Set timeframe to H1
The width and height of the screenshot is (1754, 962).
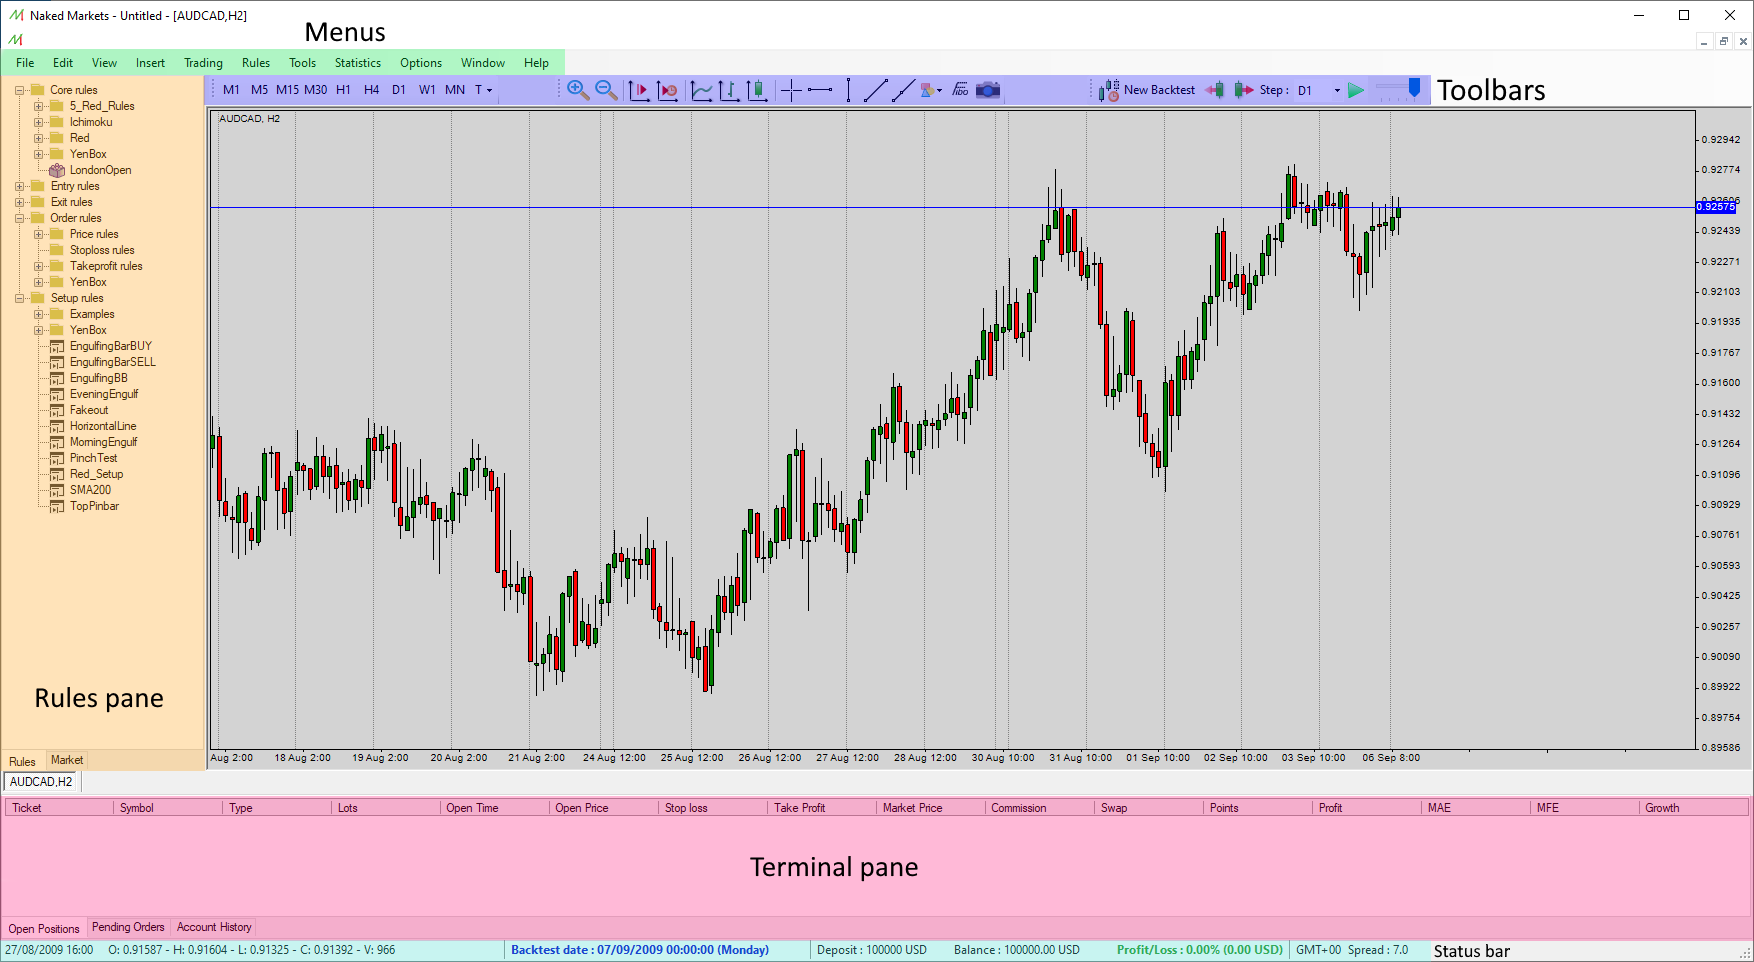(x=343, y=90)
